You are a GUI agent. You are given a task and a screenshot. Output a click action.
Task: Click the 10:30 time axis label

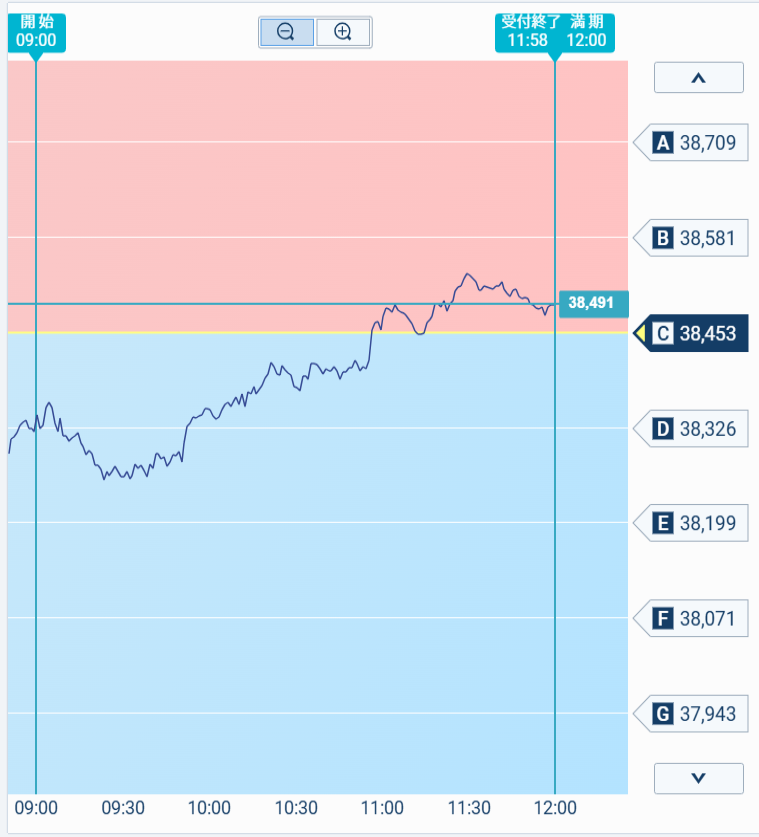click(296, 808)
